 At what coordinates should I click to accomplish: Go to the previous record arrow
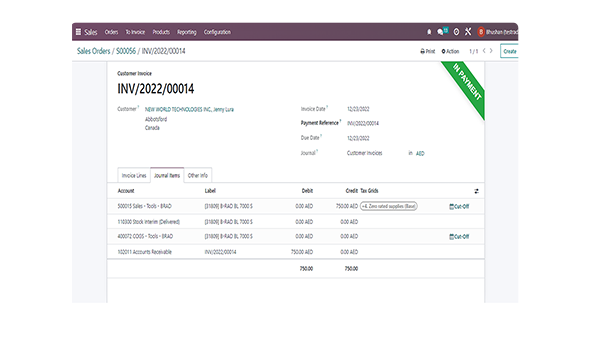484,51
